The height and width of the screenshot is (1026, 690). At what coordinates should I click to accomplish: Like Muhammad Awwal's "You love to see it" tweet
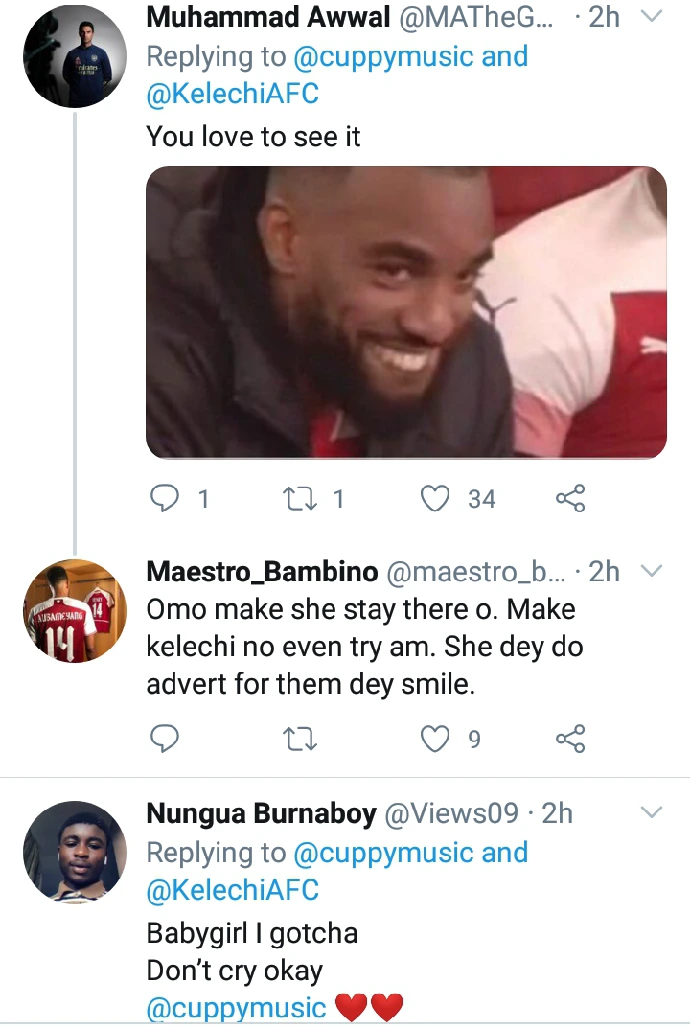coord(435,498)
